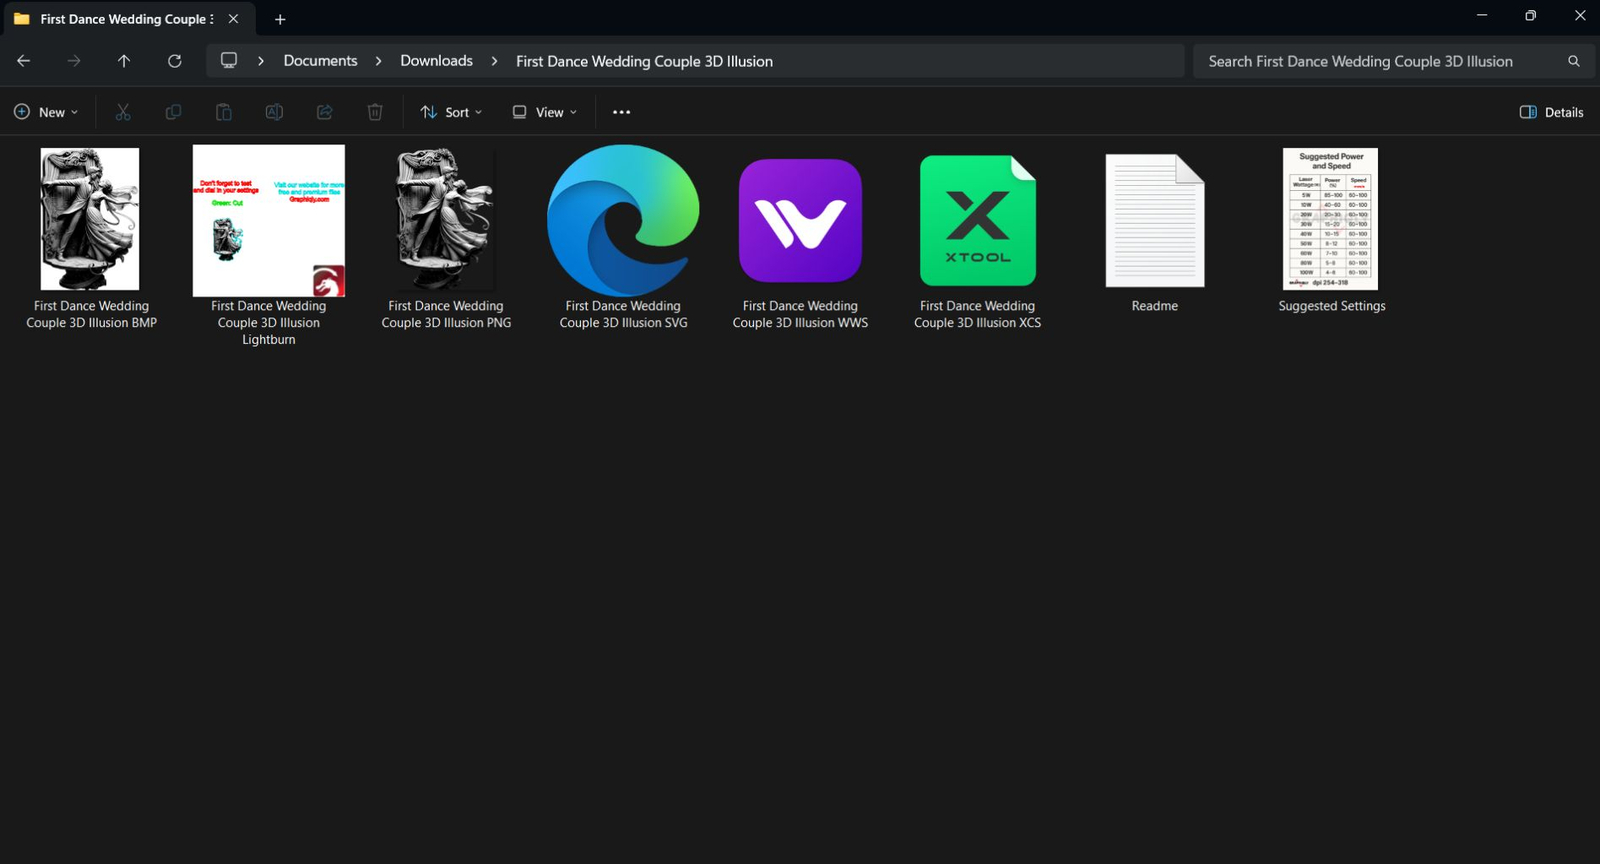Viewport: 1600px width, 864px height.
Task: Click the First Dance Wedding Couple 3D Illusion breadcrumb
Action: pyautogui.click(x=644, y=61)
